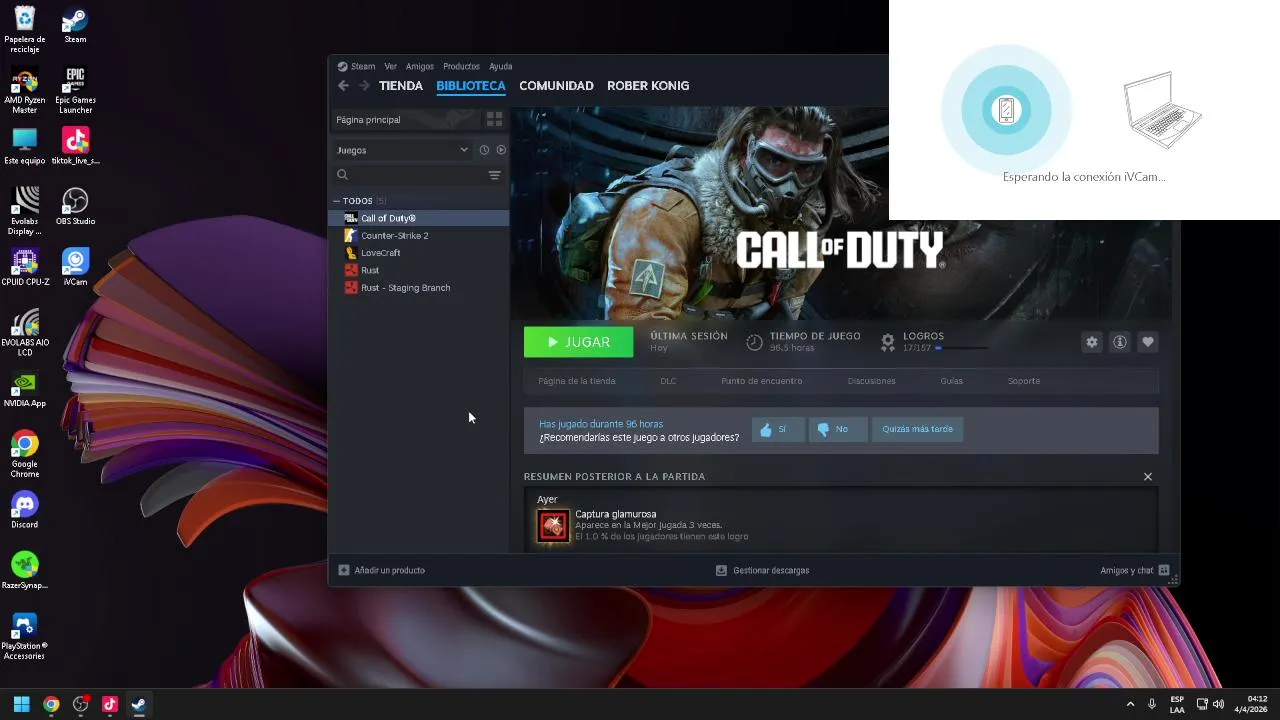Click No recommend button
Screen dimensions: 1280x720
tap(838, 429)
